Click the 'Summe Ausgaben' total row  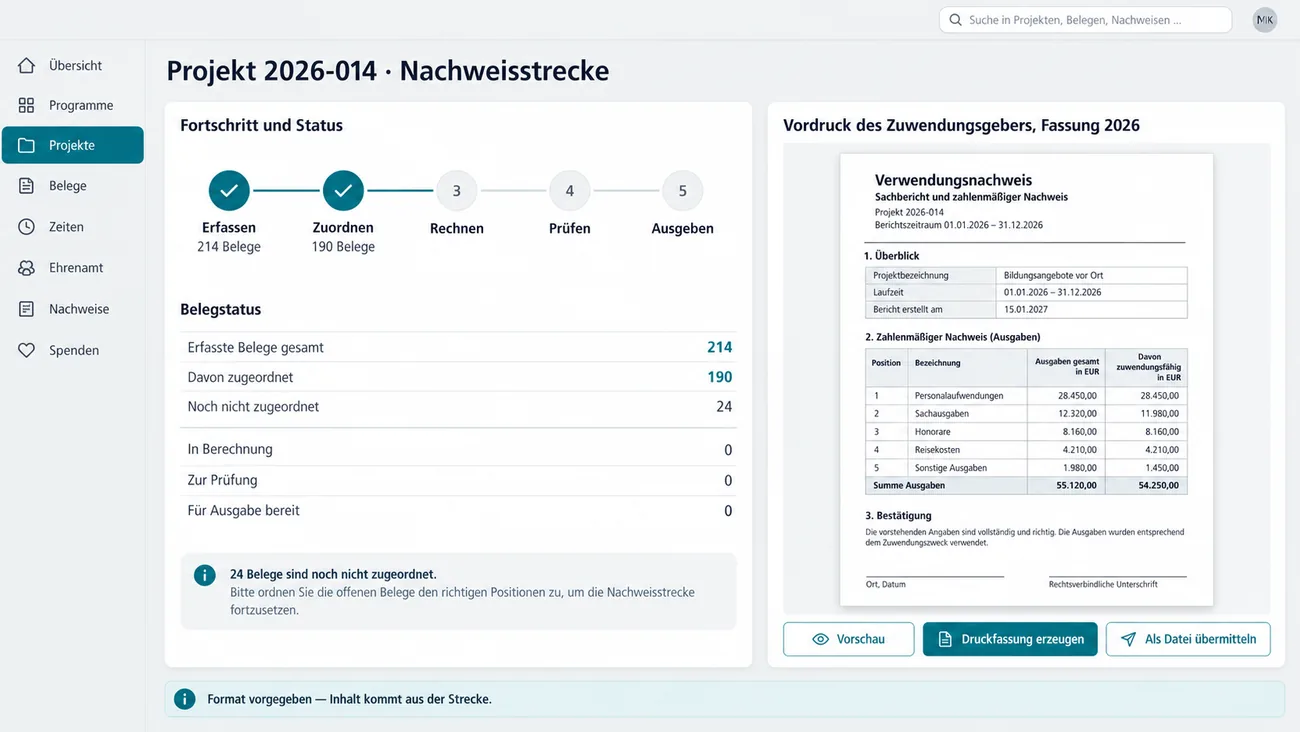pos(1026,486)
